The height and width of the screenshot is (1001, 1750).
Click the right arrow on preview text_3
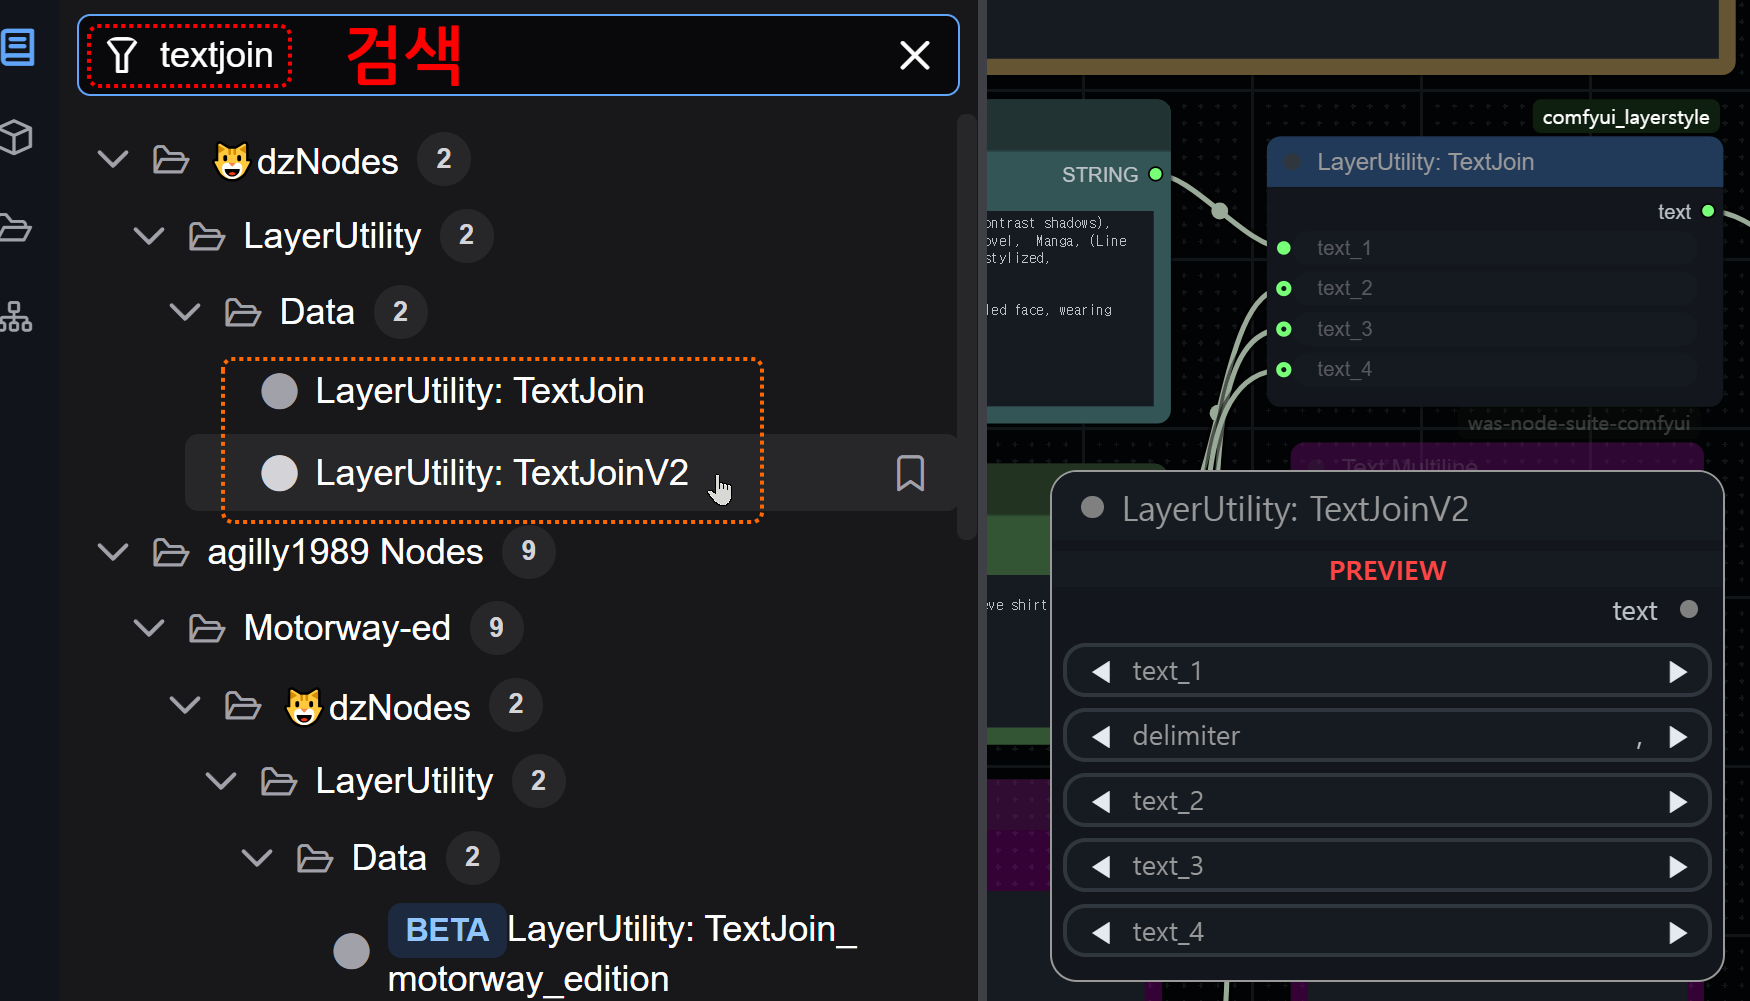1678,867
